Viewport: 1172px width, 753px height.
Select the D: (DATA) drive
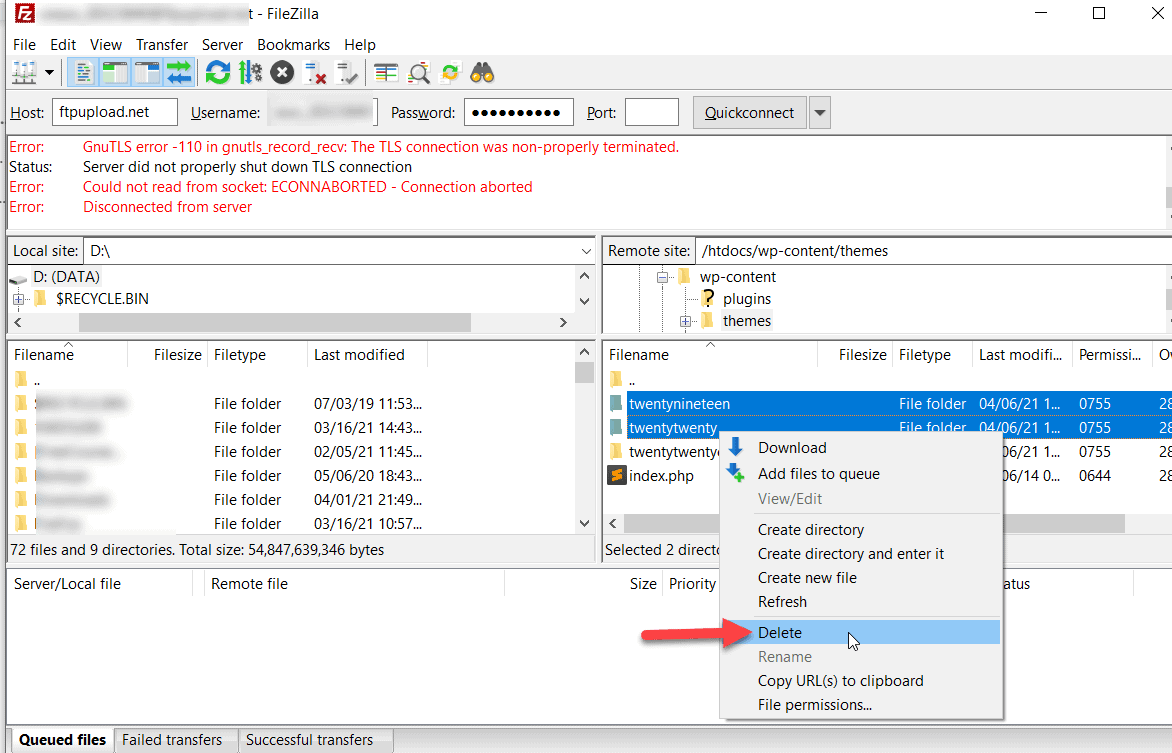(66, 277)
